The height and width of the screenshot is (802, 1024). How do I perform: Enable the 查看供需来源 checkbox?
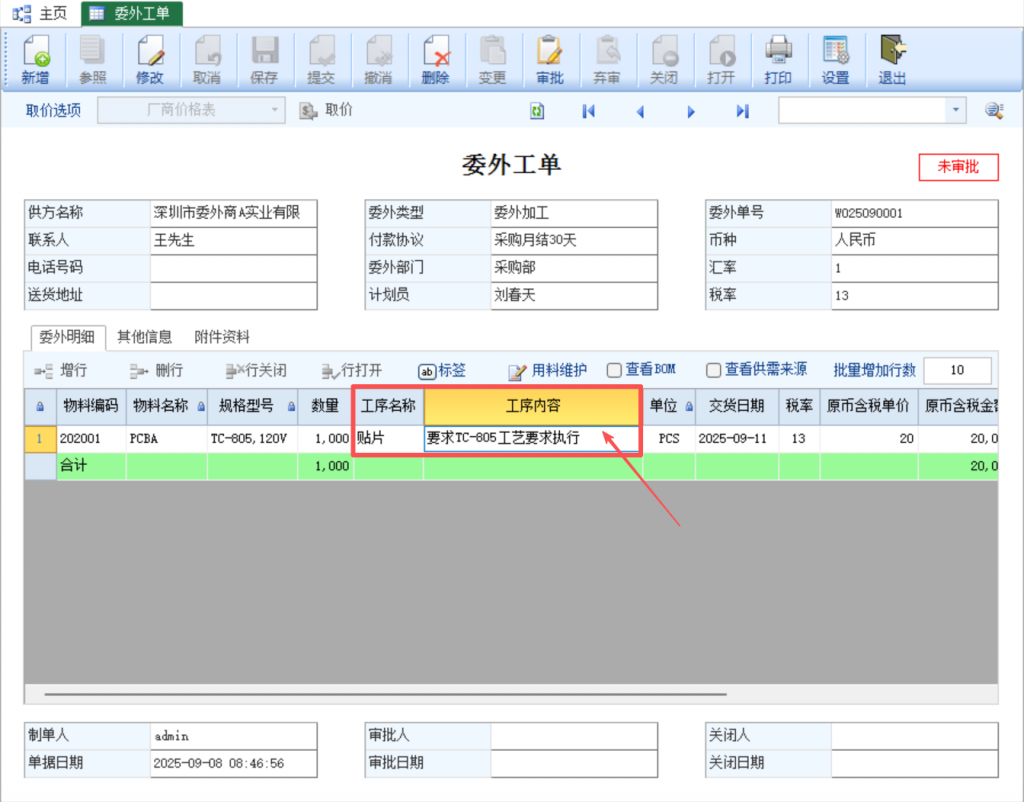(713, 370)
